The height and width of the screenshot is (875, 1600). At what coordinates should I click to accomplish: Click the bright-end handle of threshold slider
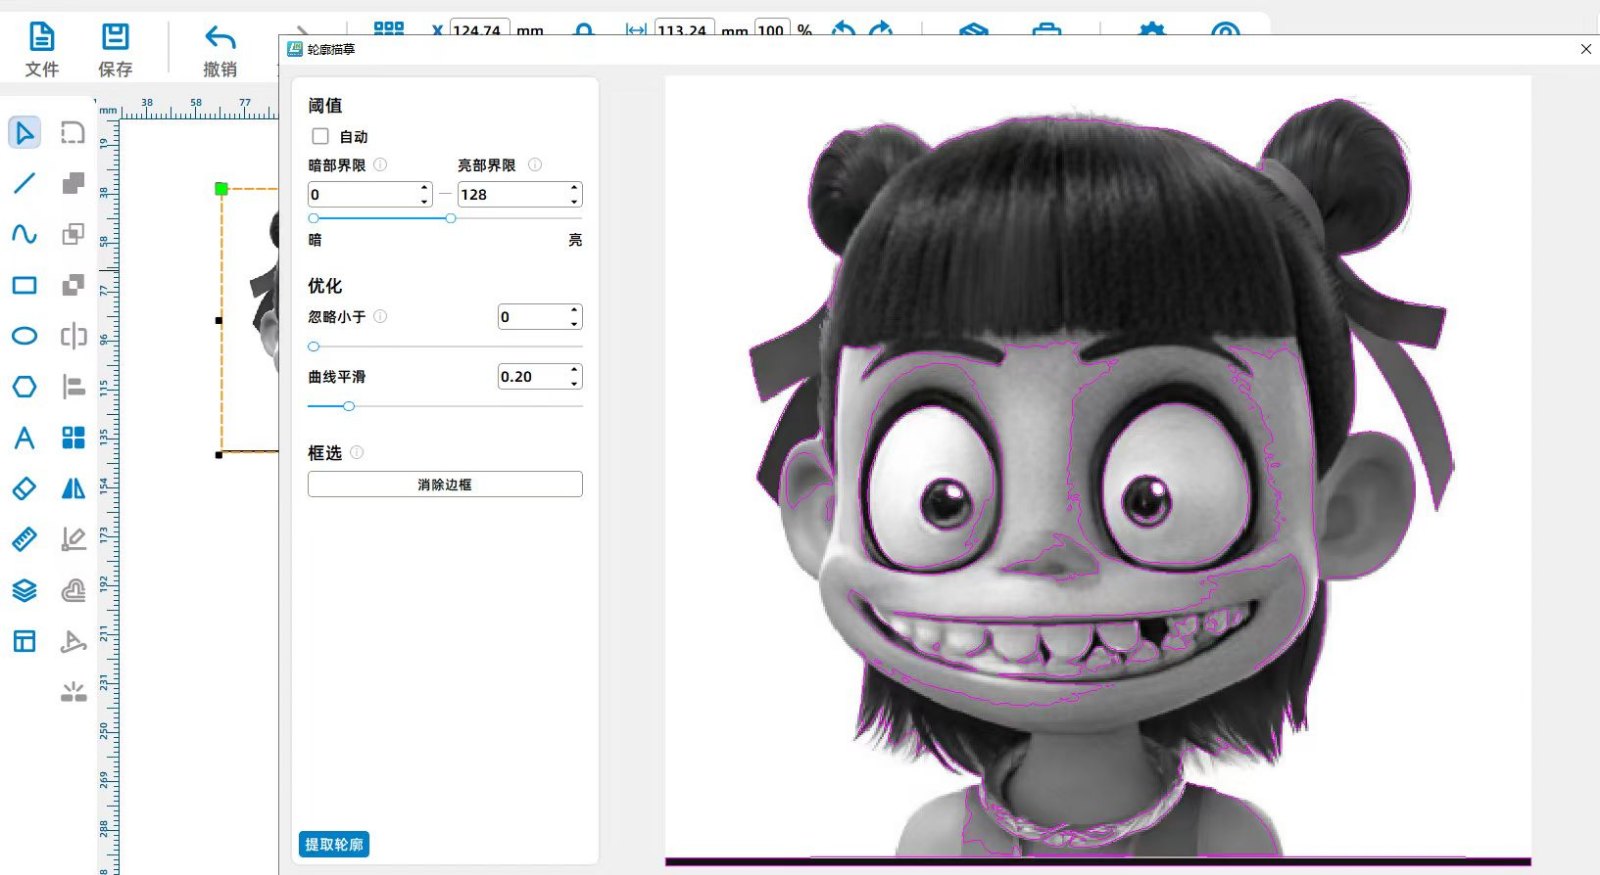coord(451,218)
